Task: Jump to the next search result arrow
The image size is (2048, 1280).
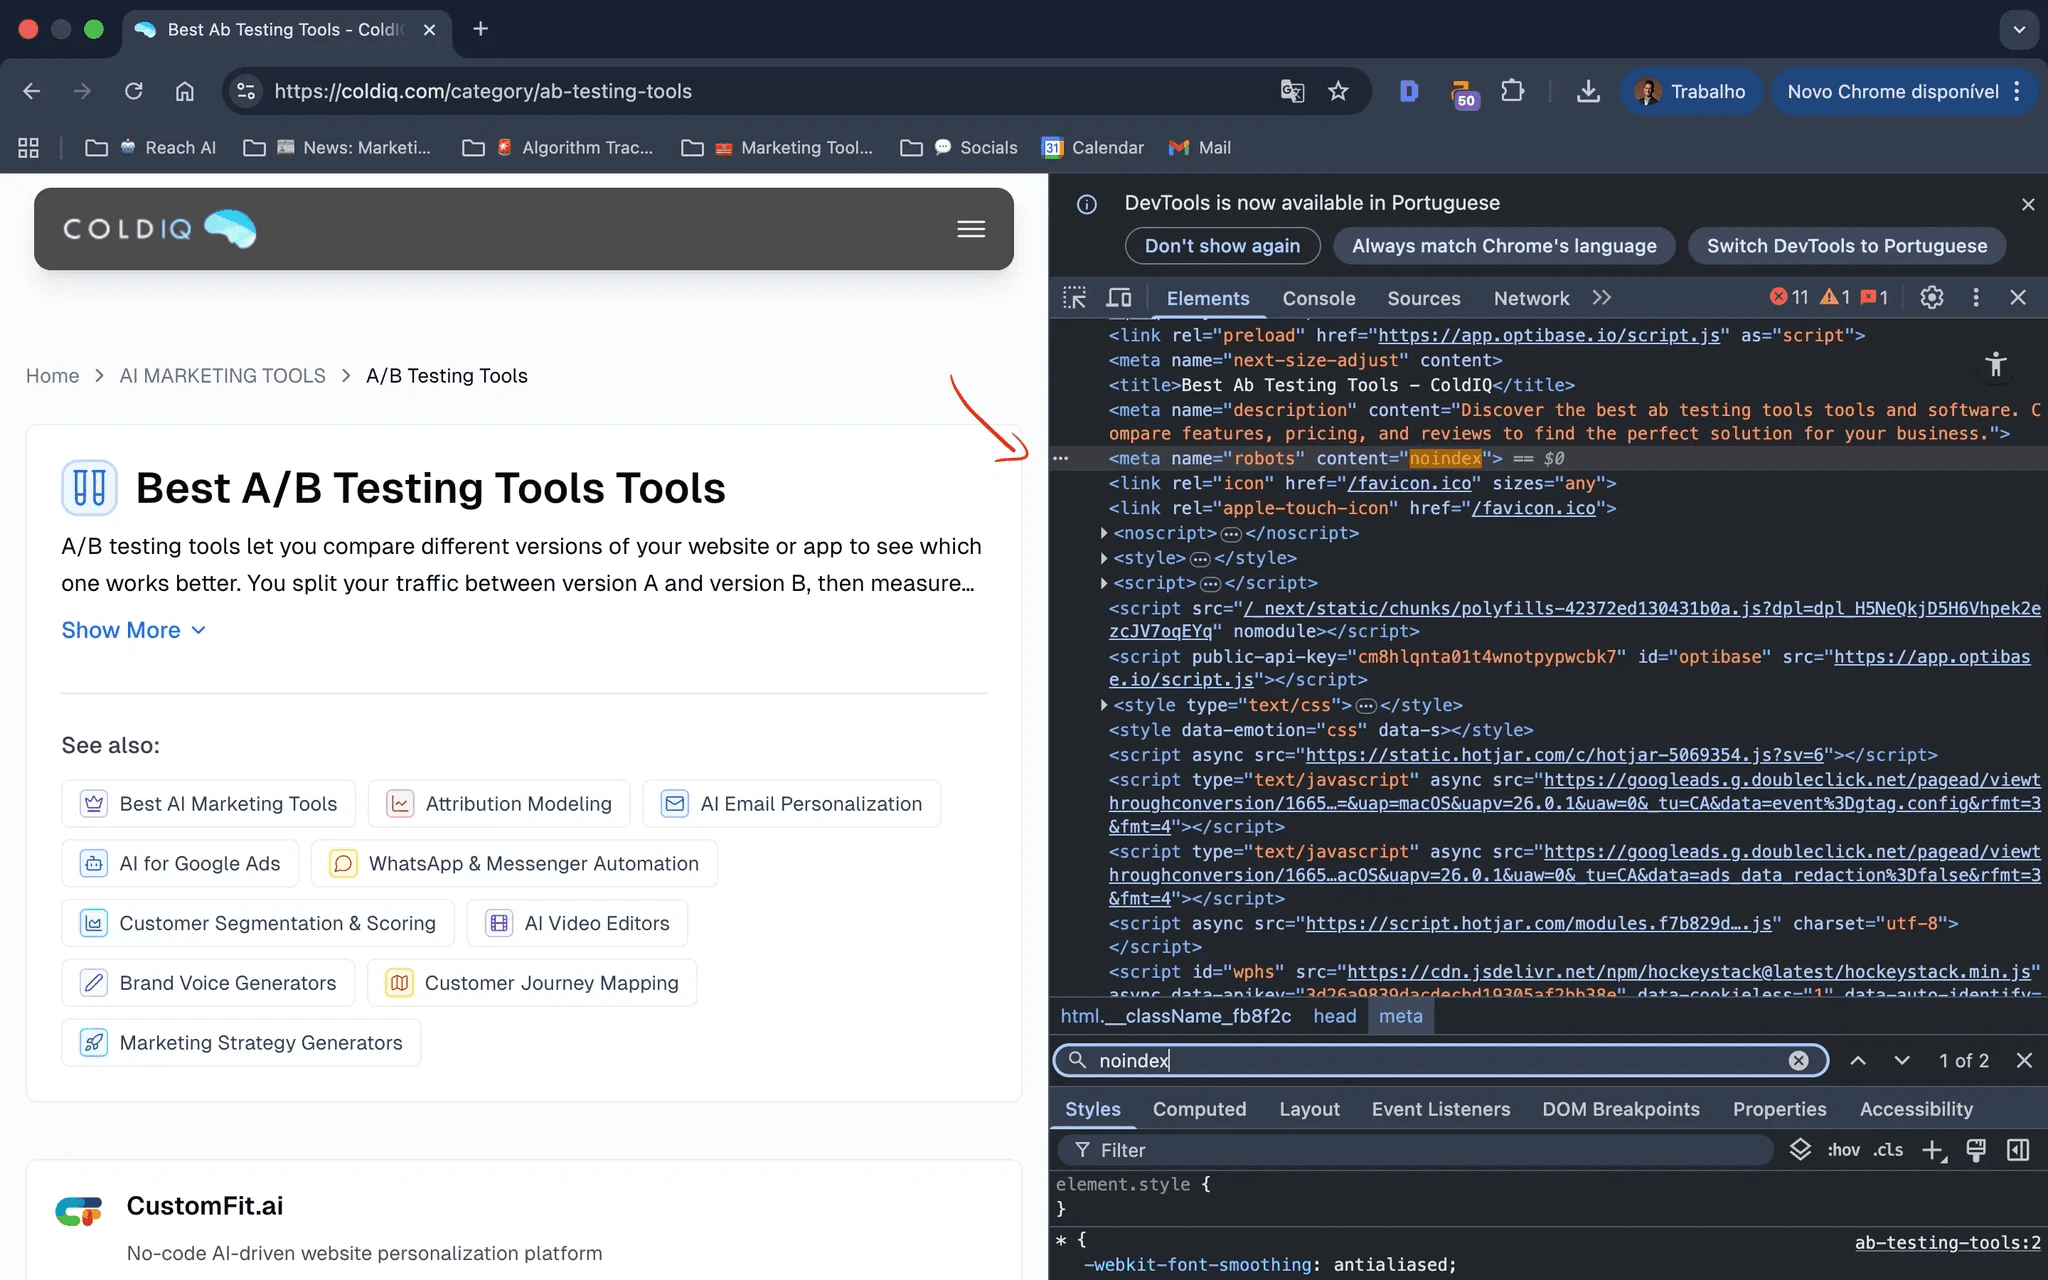Action: 1901,1061
